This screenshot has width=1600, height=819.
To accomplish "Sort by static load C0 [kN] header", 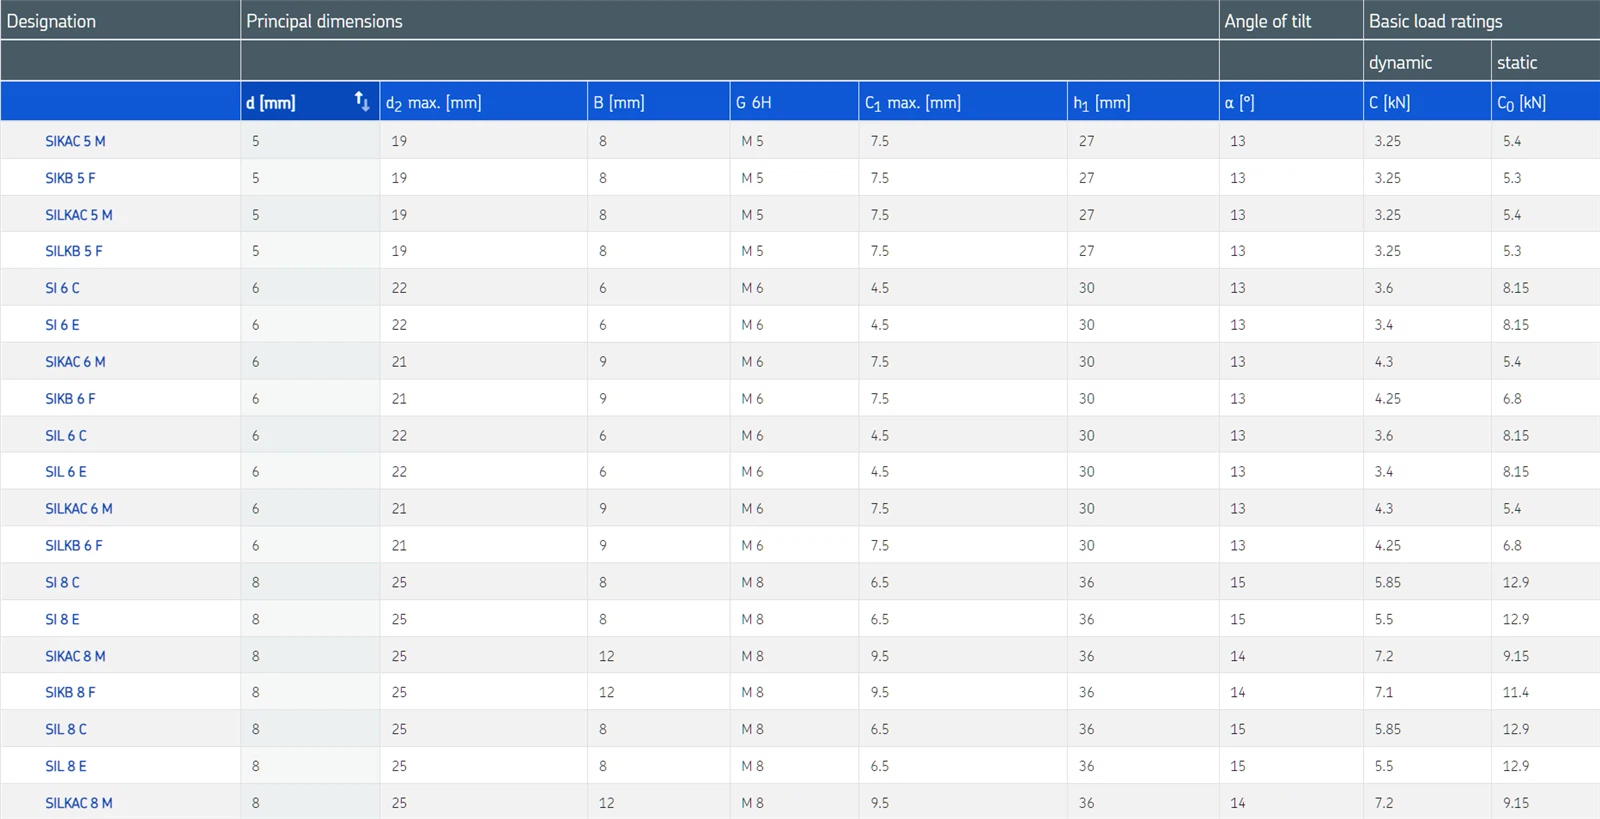I will point(1521,103).
